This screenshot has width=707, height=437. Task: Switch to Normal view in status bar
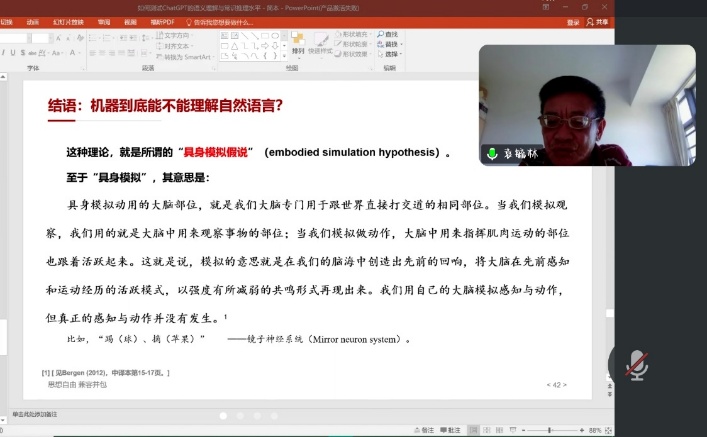(474, 430)
